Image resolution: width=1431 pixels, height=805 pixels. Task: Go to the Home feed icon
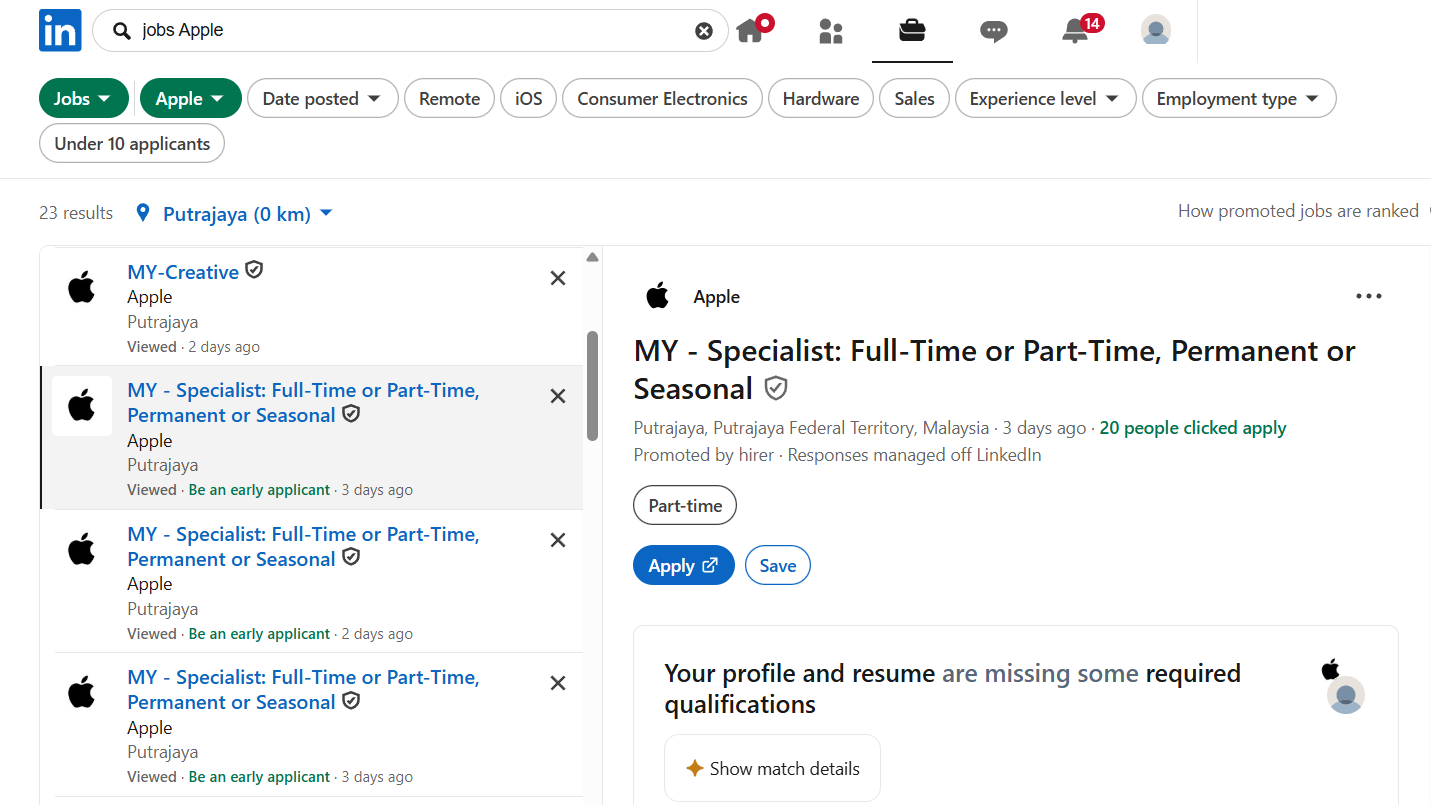click(x=751, y=31)
